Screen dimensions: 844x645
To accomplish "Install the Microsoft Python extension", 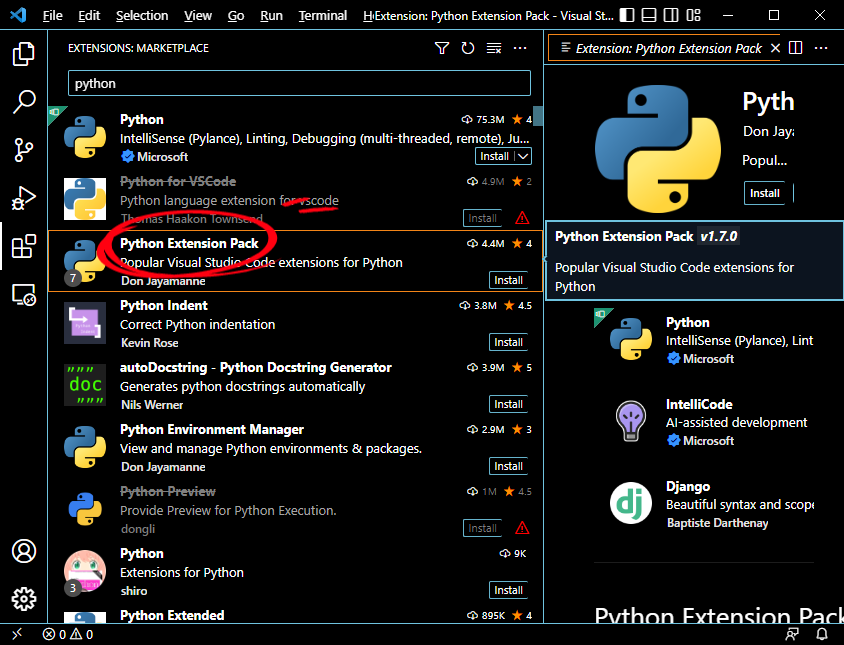I will (x=494, y=156).
